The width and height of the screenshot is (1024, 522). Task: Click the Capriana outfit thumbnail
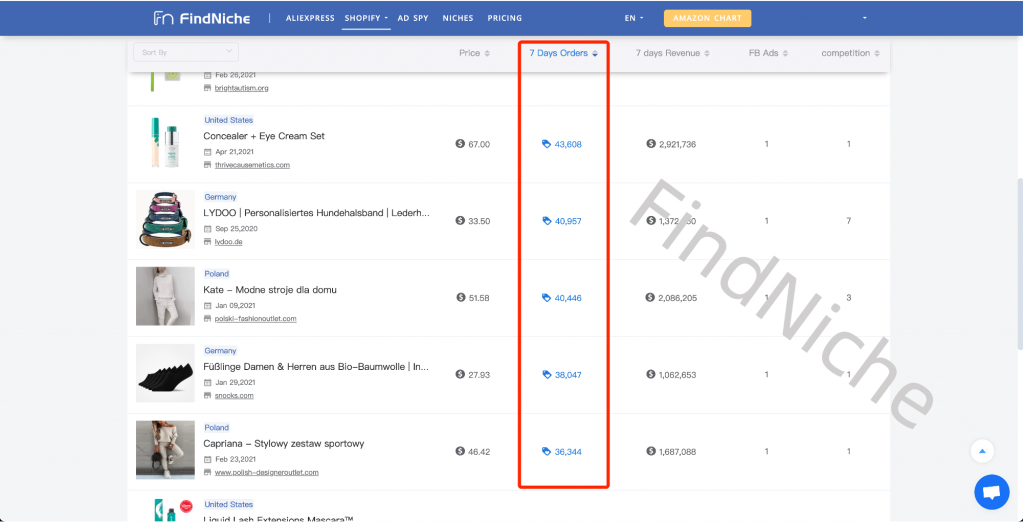165,450
